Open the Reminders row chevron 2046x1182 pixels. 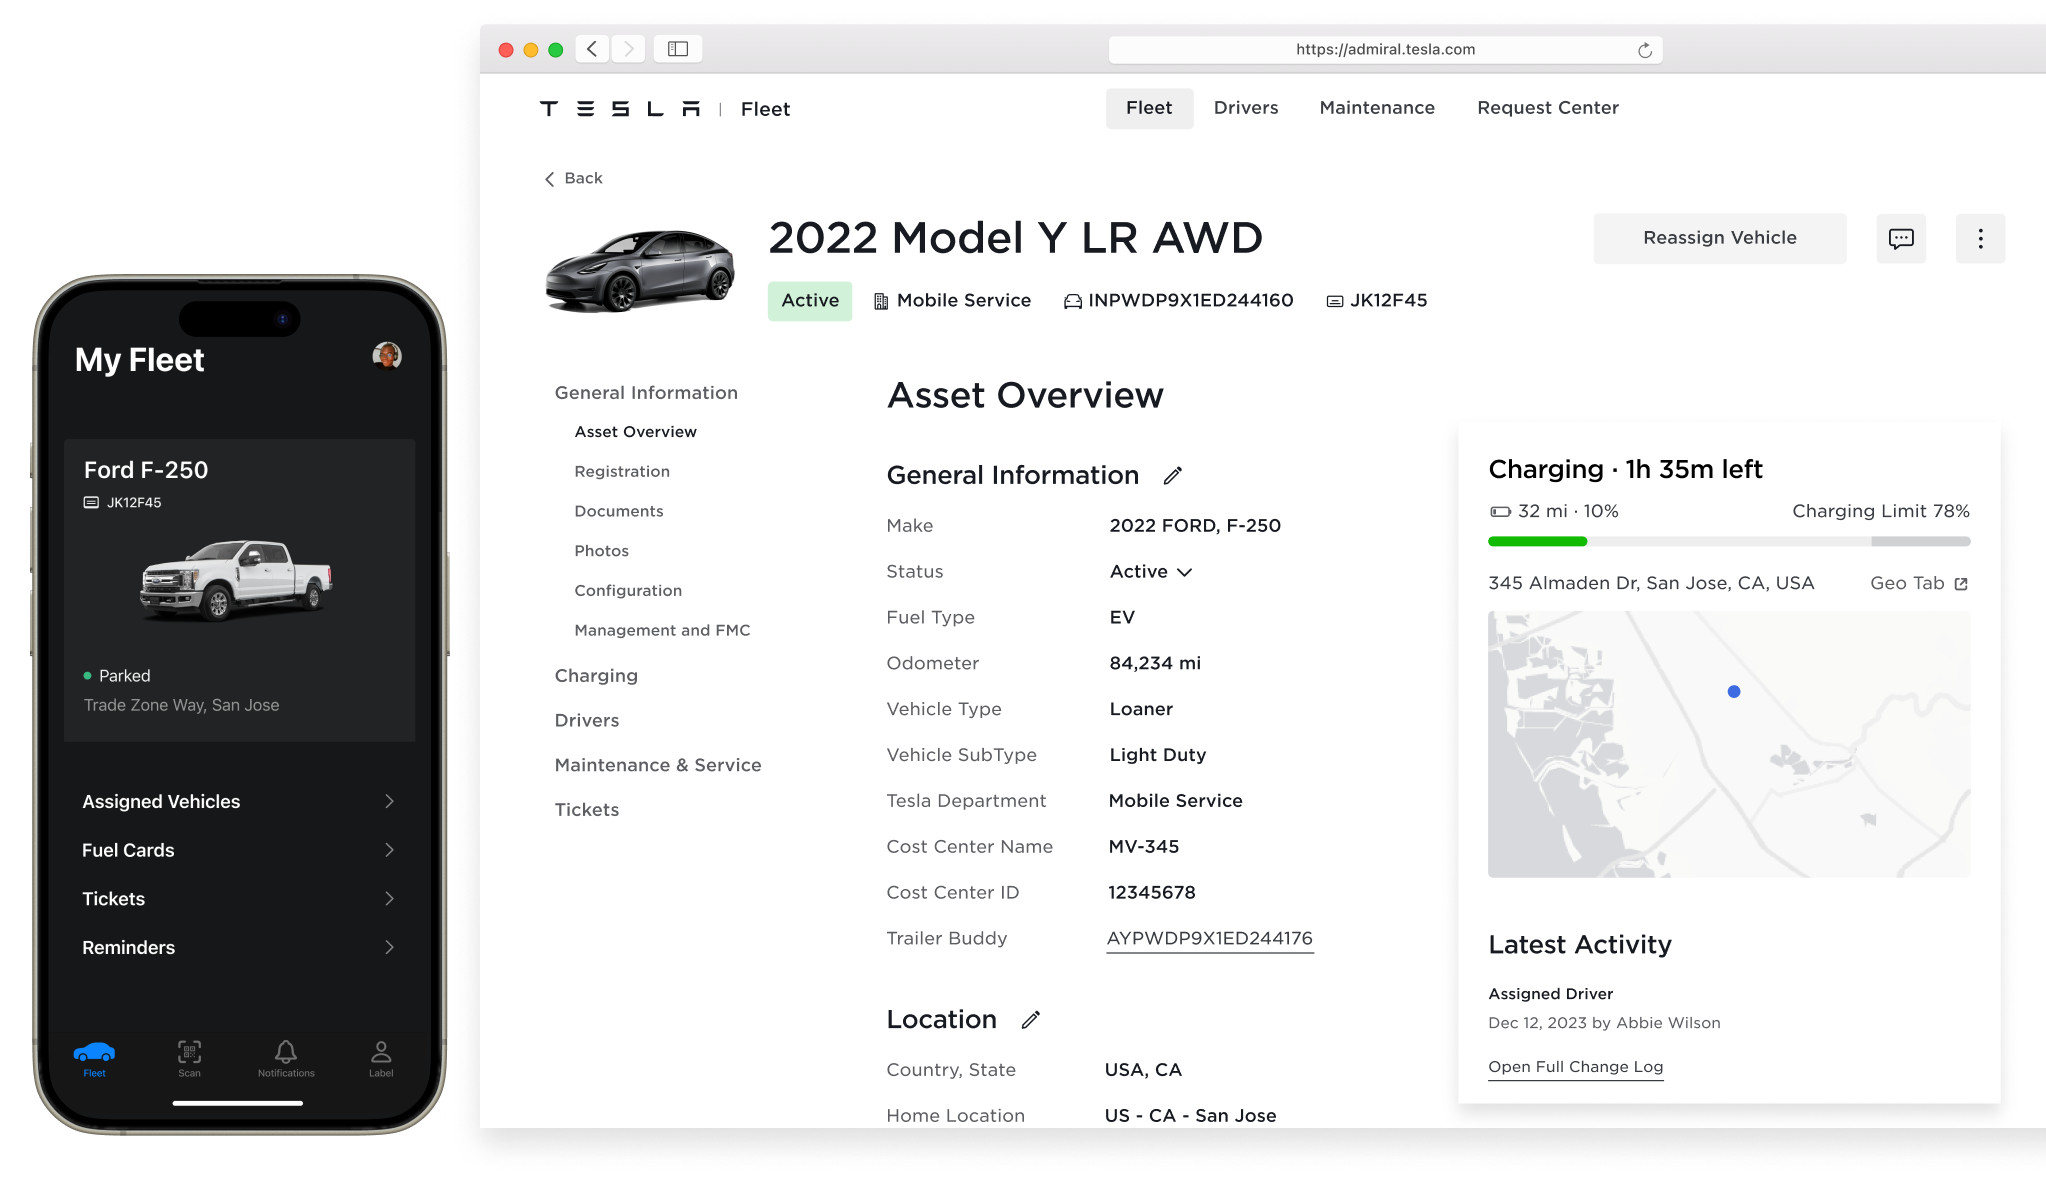pyautogui.click(x=389, y=947)
